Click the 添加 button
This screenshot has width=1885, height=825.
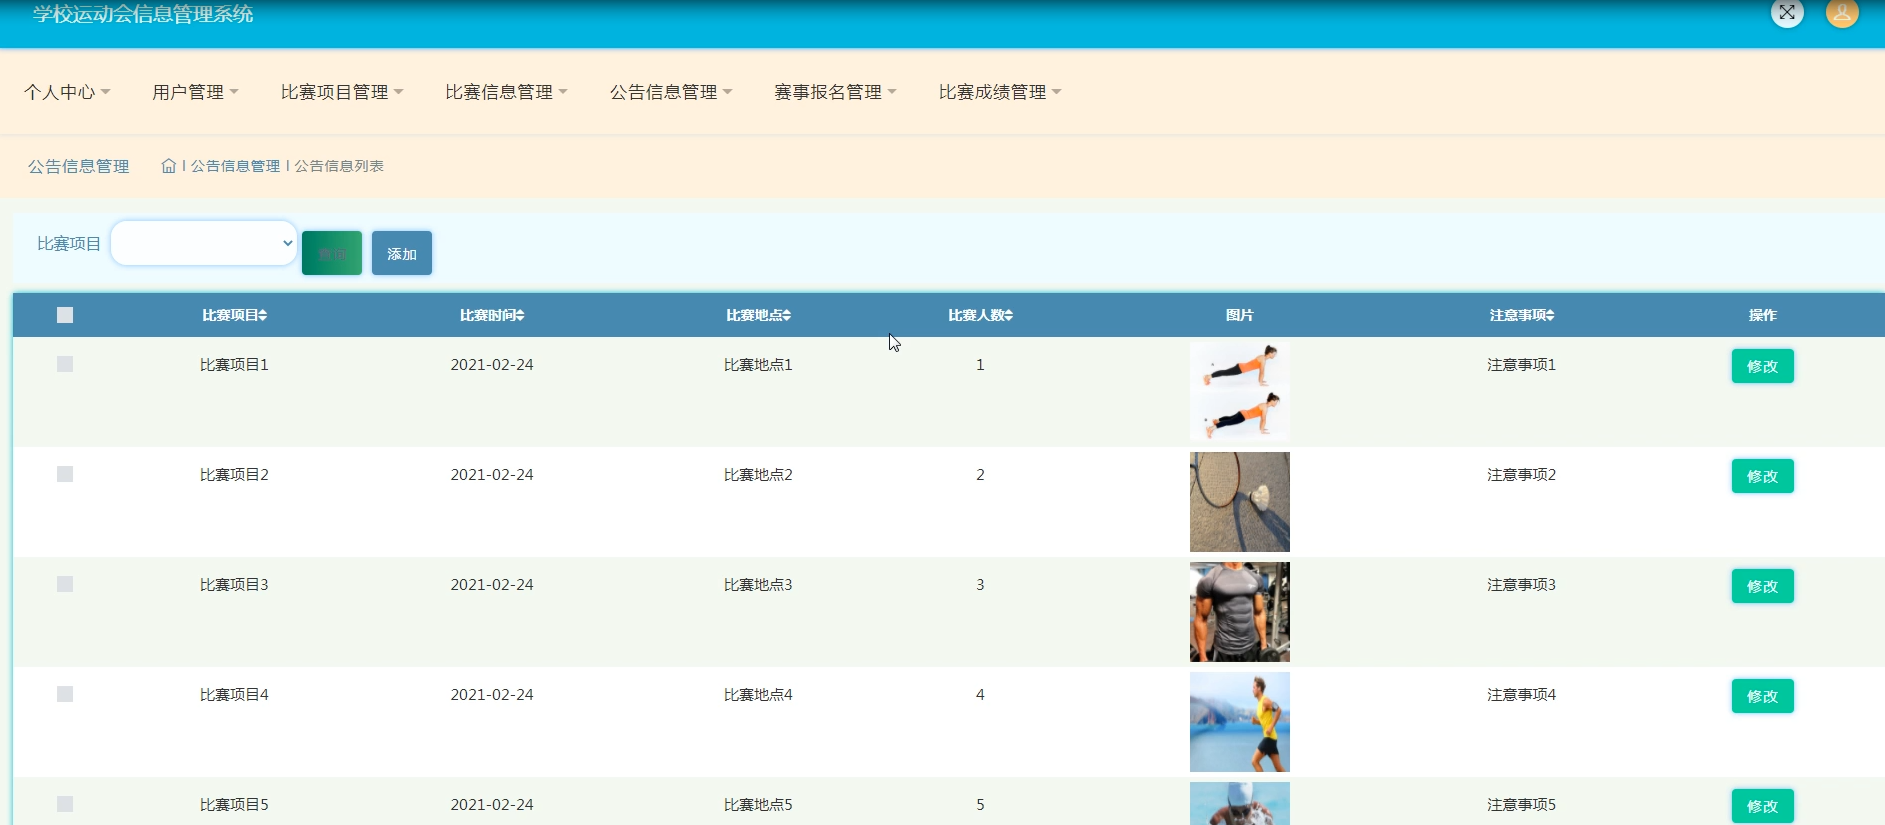pos(402,253)
